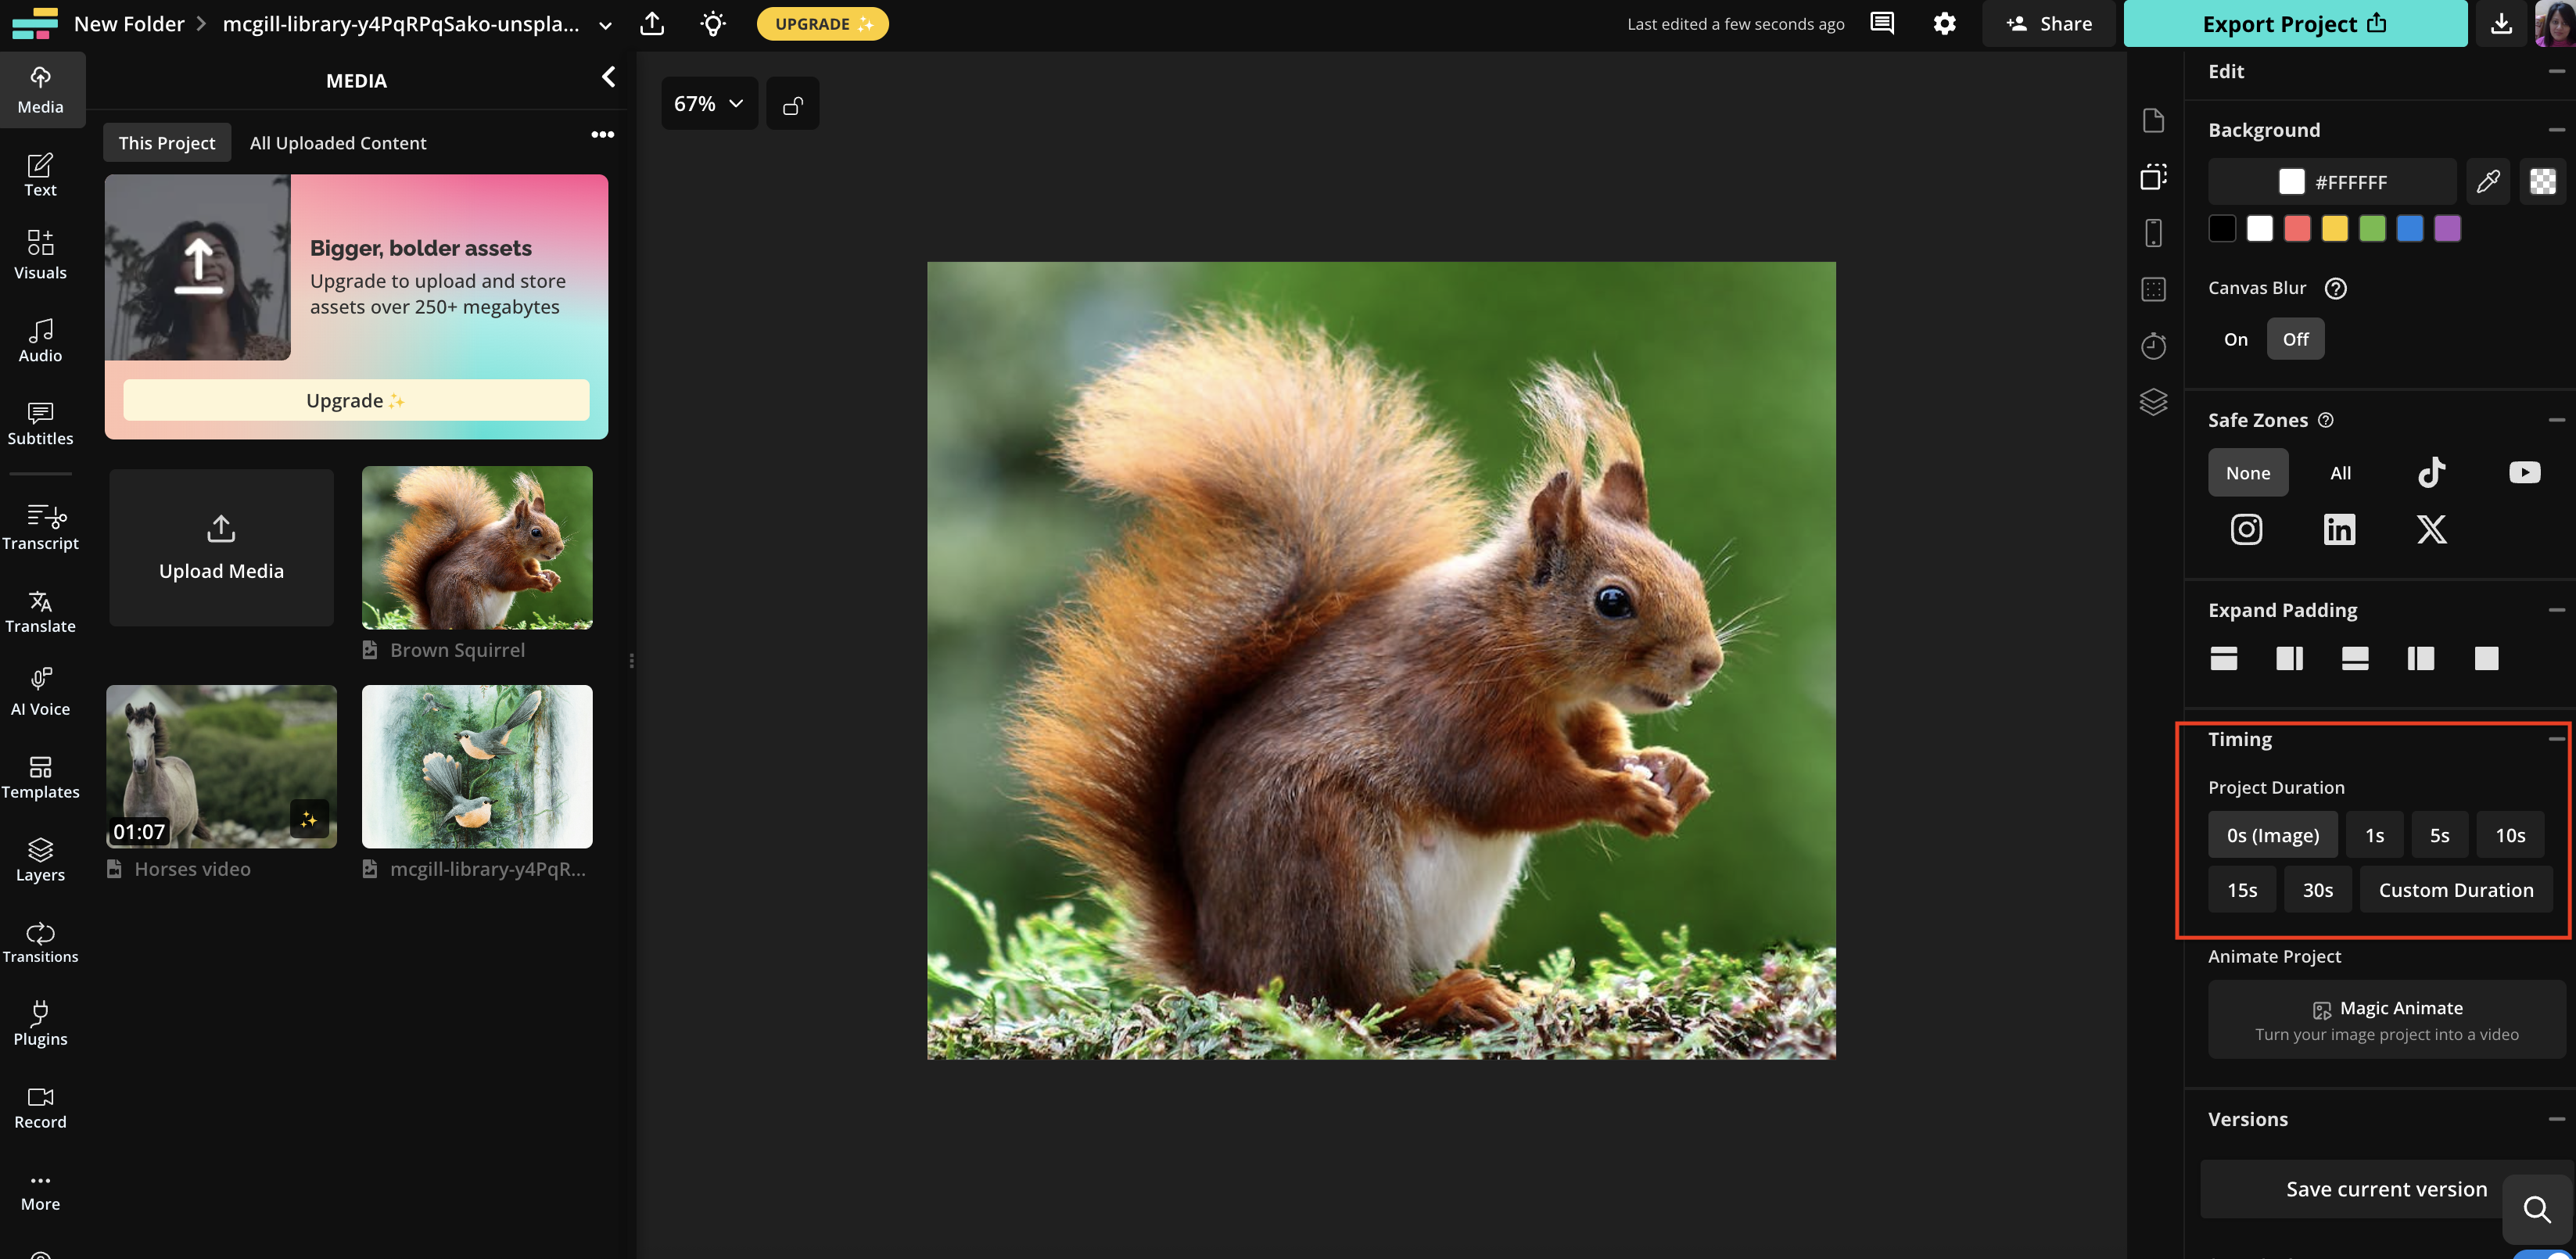Switch to This Project tab
The width and height of the screenshot is (2576, 1259).
(166, 143)
